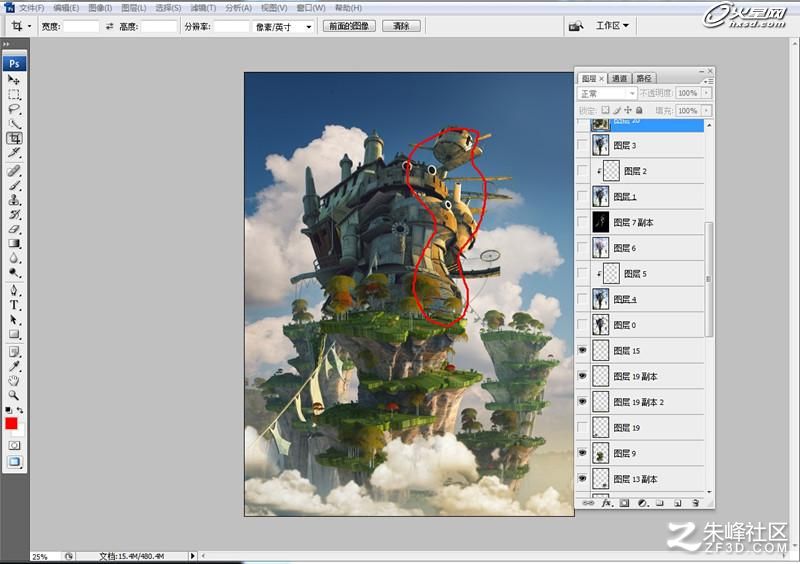Change the screen mode
The image size is (800, 564).
(x=14, y=462)
